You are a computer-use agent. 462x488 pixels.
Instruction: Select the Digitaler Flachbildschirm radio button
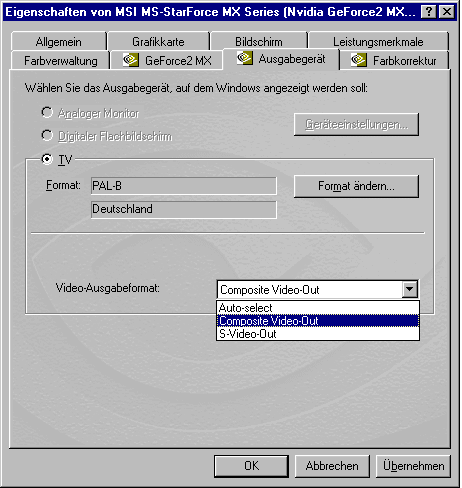point(47,136)
